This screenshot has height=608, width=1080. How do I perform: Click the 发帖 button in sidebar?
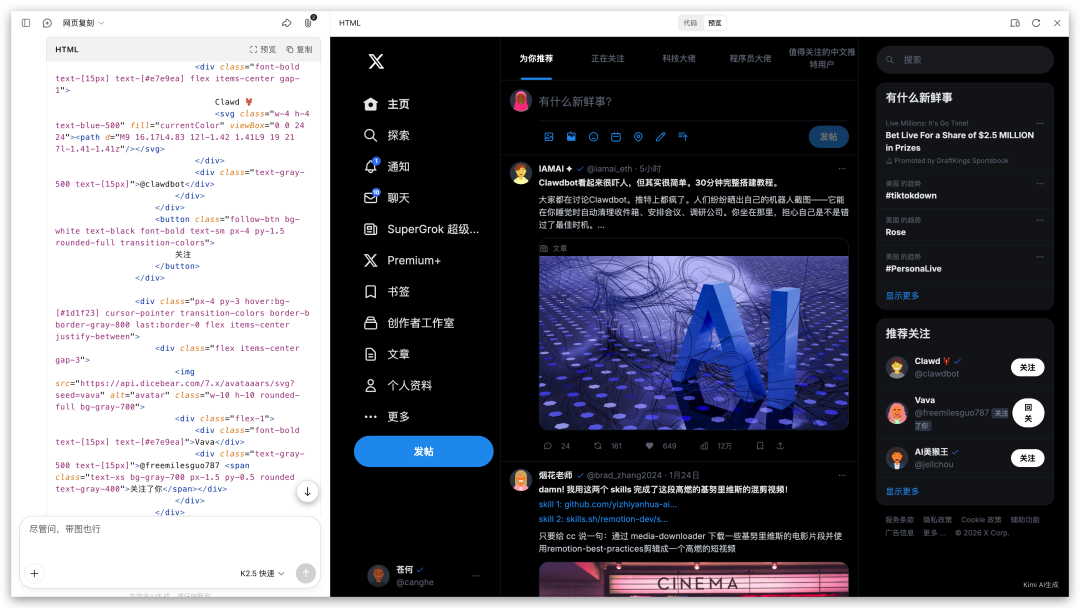pos(422,451)
